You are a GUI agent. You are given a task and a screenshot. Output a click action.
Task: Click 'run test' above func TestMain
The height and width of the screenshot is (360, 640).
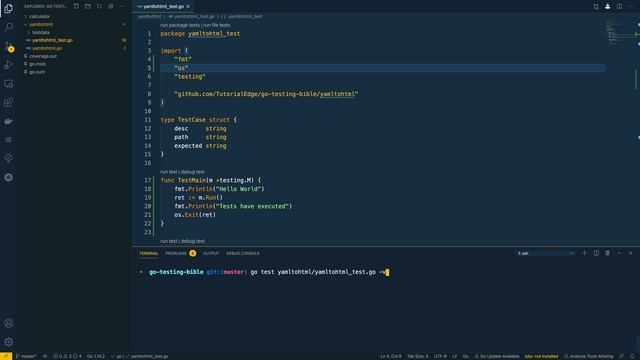[169, 172]
